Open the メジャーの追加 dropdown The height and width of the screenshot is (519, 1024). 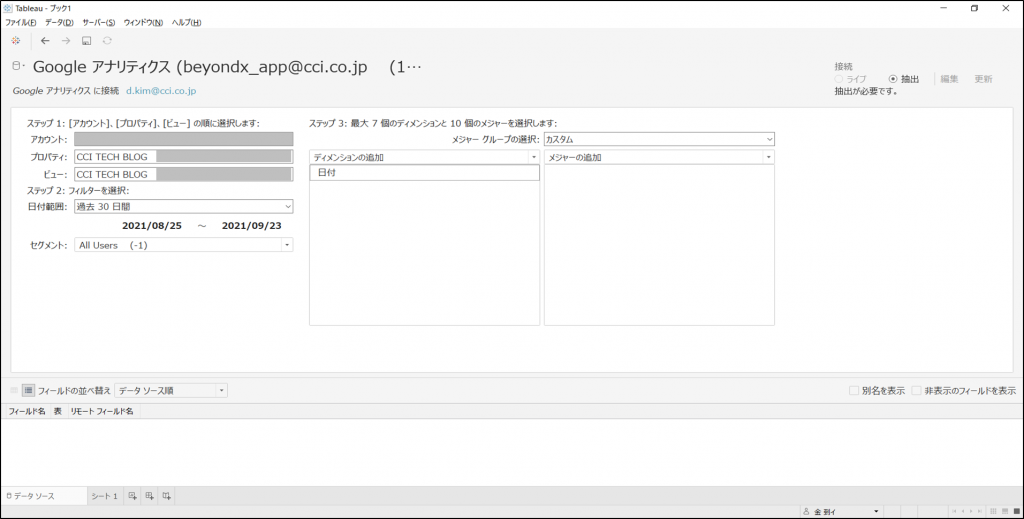tap(659, 157)
